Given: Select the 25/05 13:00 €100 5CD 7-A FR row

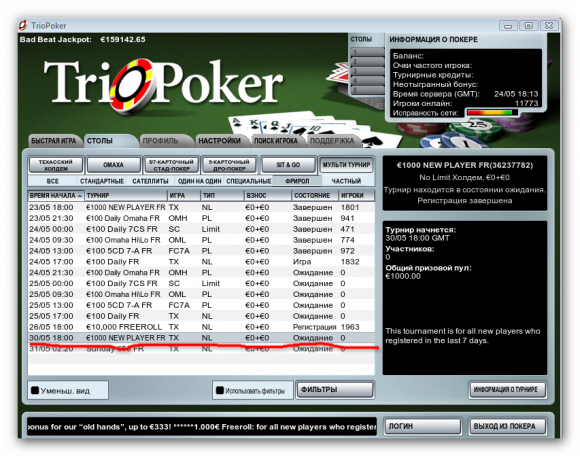Looking at the screenshot, I should [201, 305].
